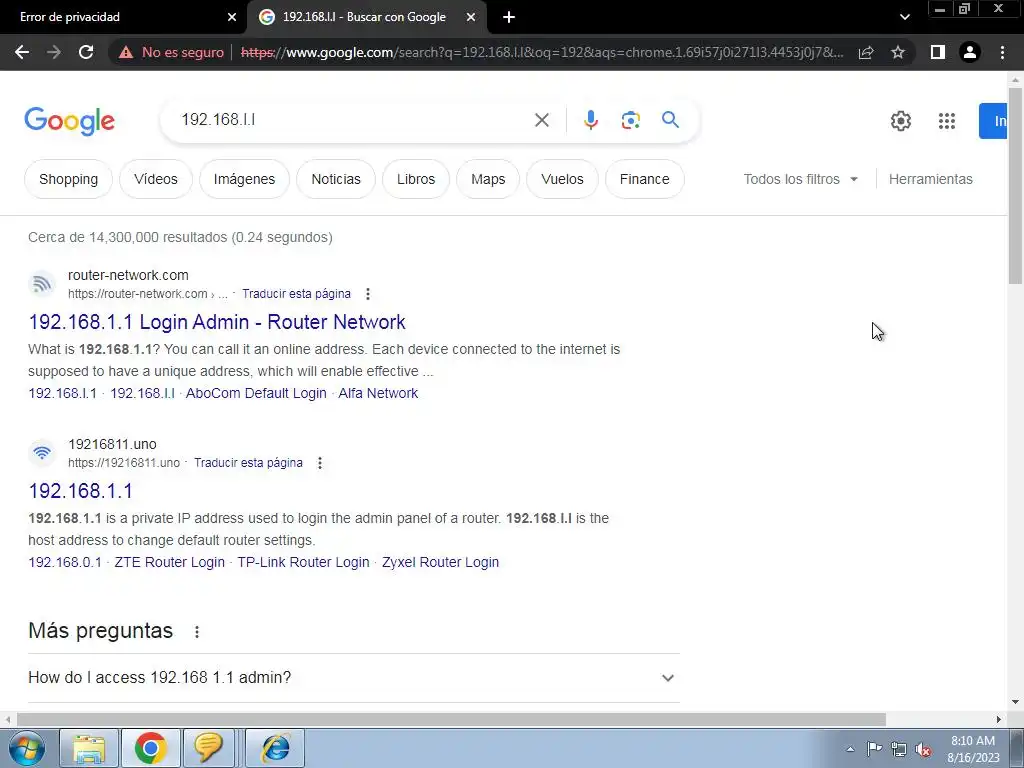Viewport: 1024px width, 768px height.
Task: Bookmark this page with the star icon
Action: click(898, 52)
